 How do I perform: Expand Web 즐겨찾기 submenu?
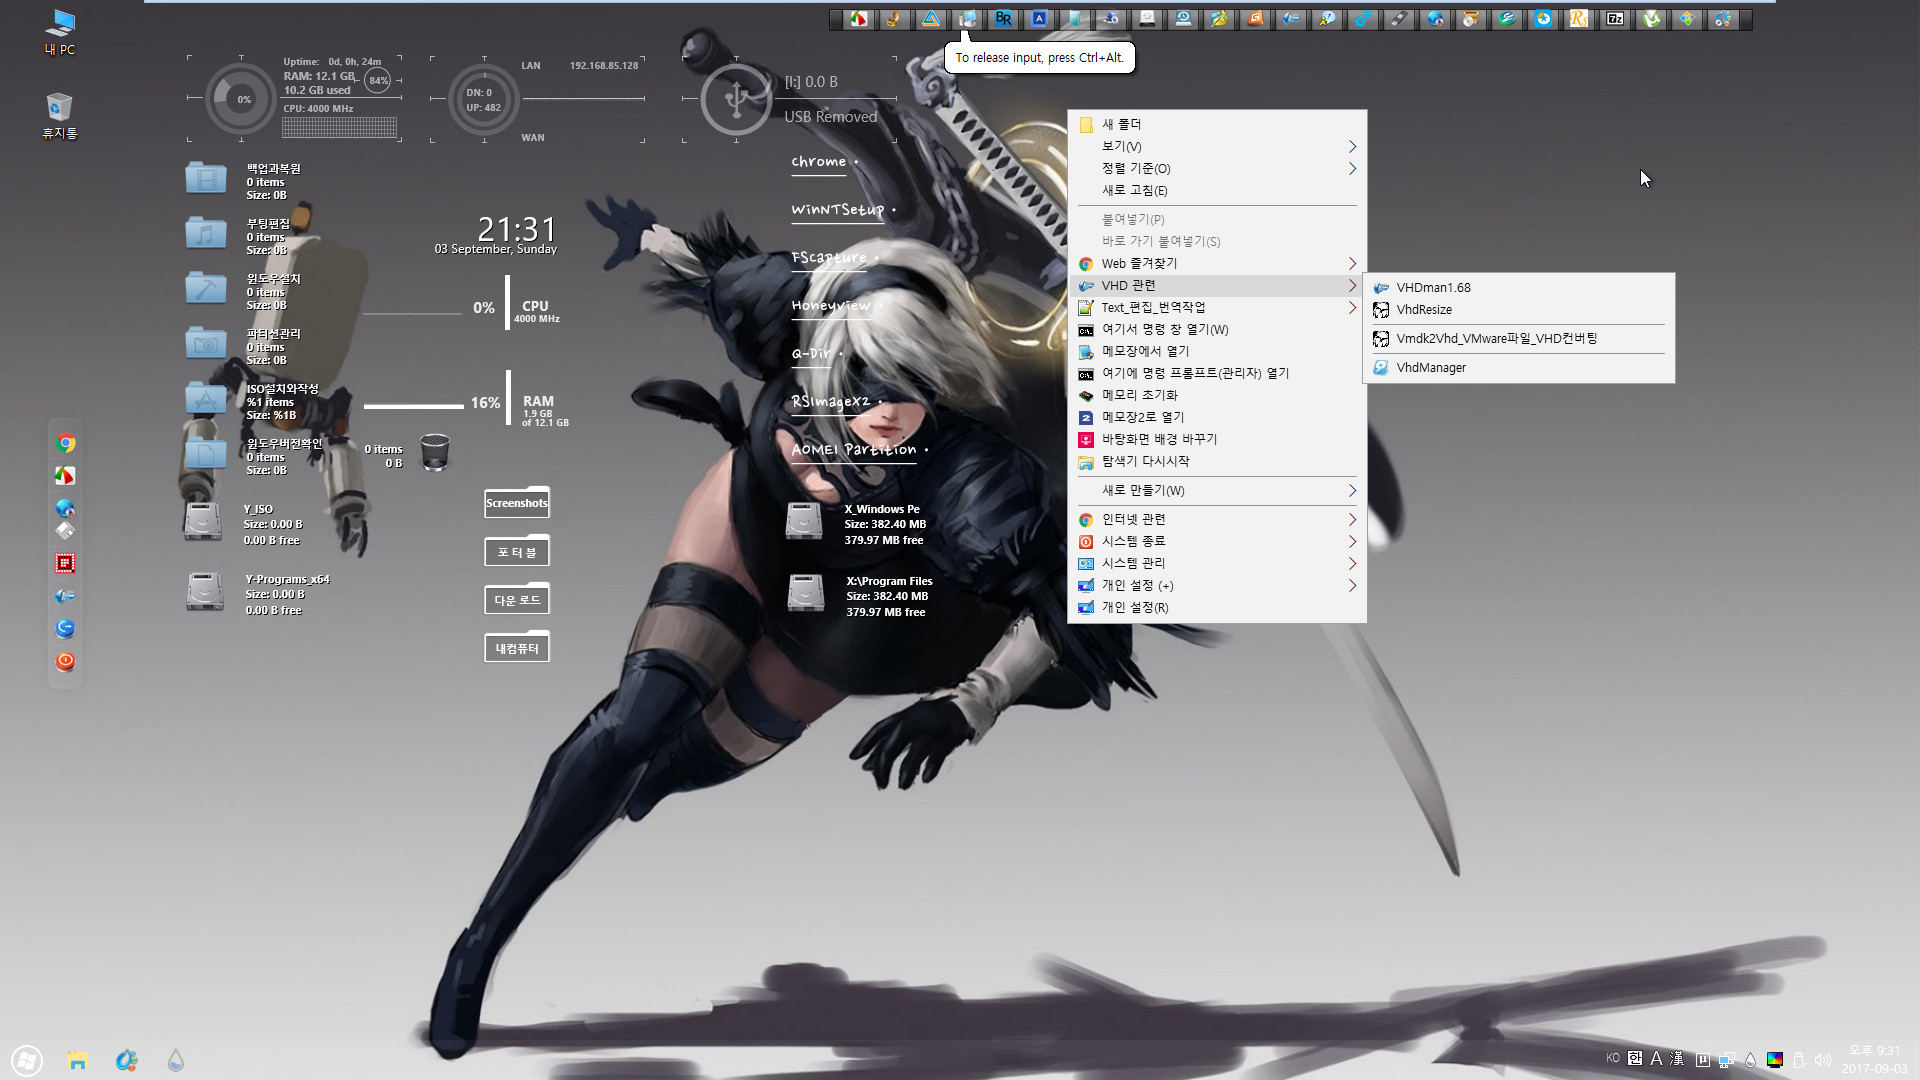point(1217,264)
